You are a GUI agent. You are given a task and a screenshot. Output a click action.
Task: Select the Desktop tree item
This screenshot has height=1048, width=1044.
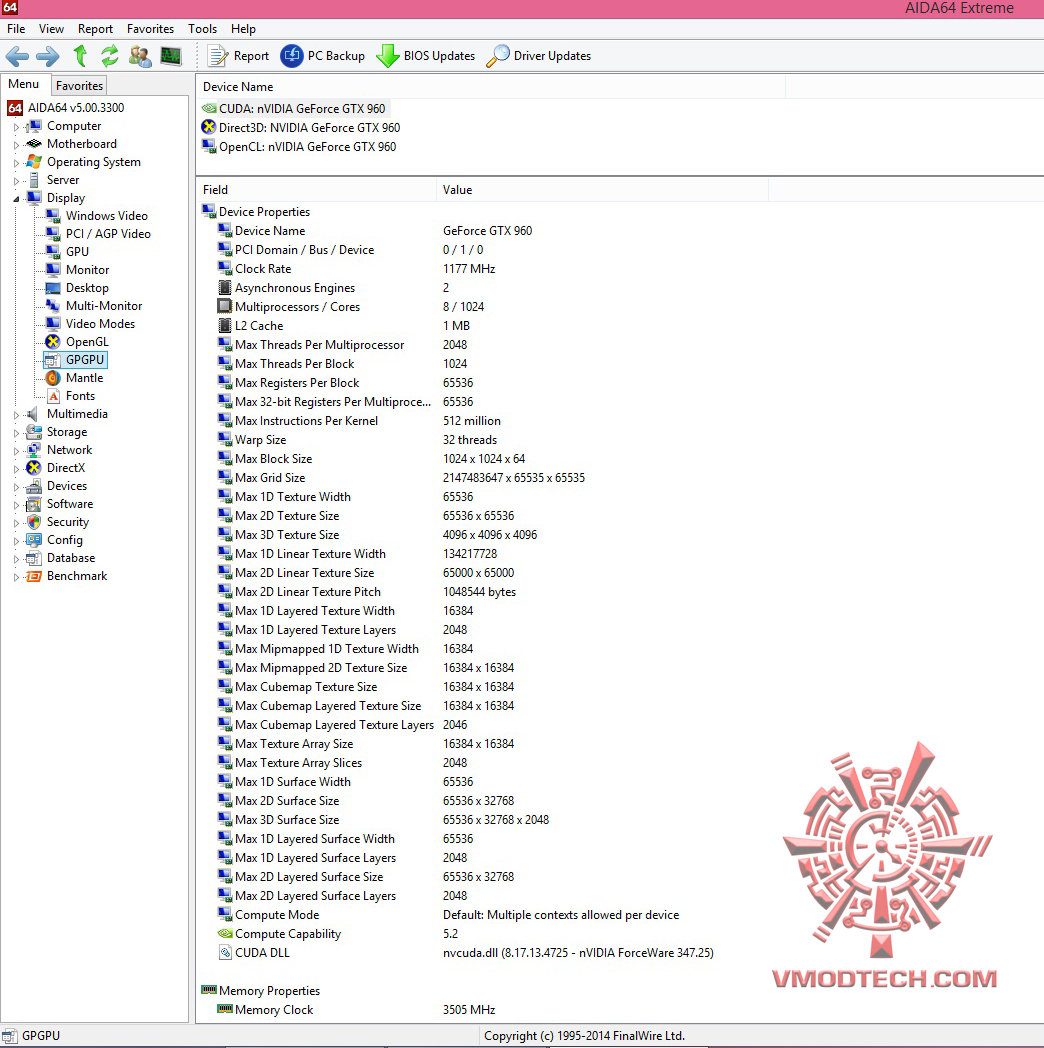tap(77, 288)
